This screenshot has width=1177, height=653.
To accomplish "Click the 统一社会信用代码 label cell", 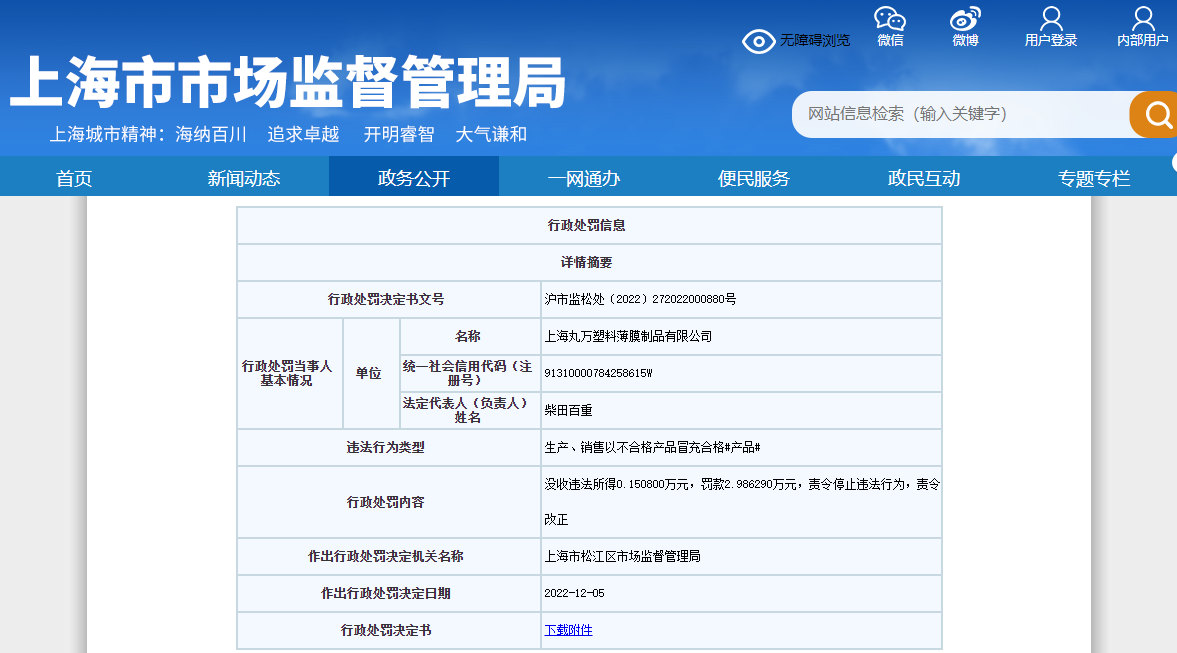I will point(470,373).
